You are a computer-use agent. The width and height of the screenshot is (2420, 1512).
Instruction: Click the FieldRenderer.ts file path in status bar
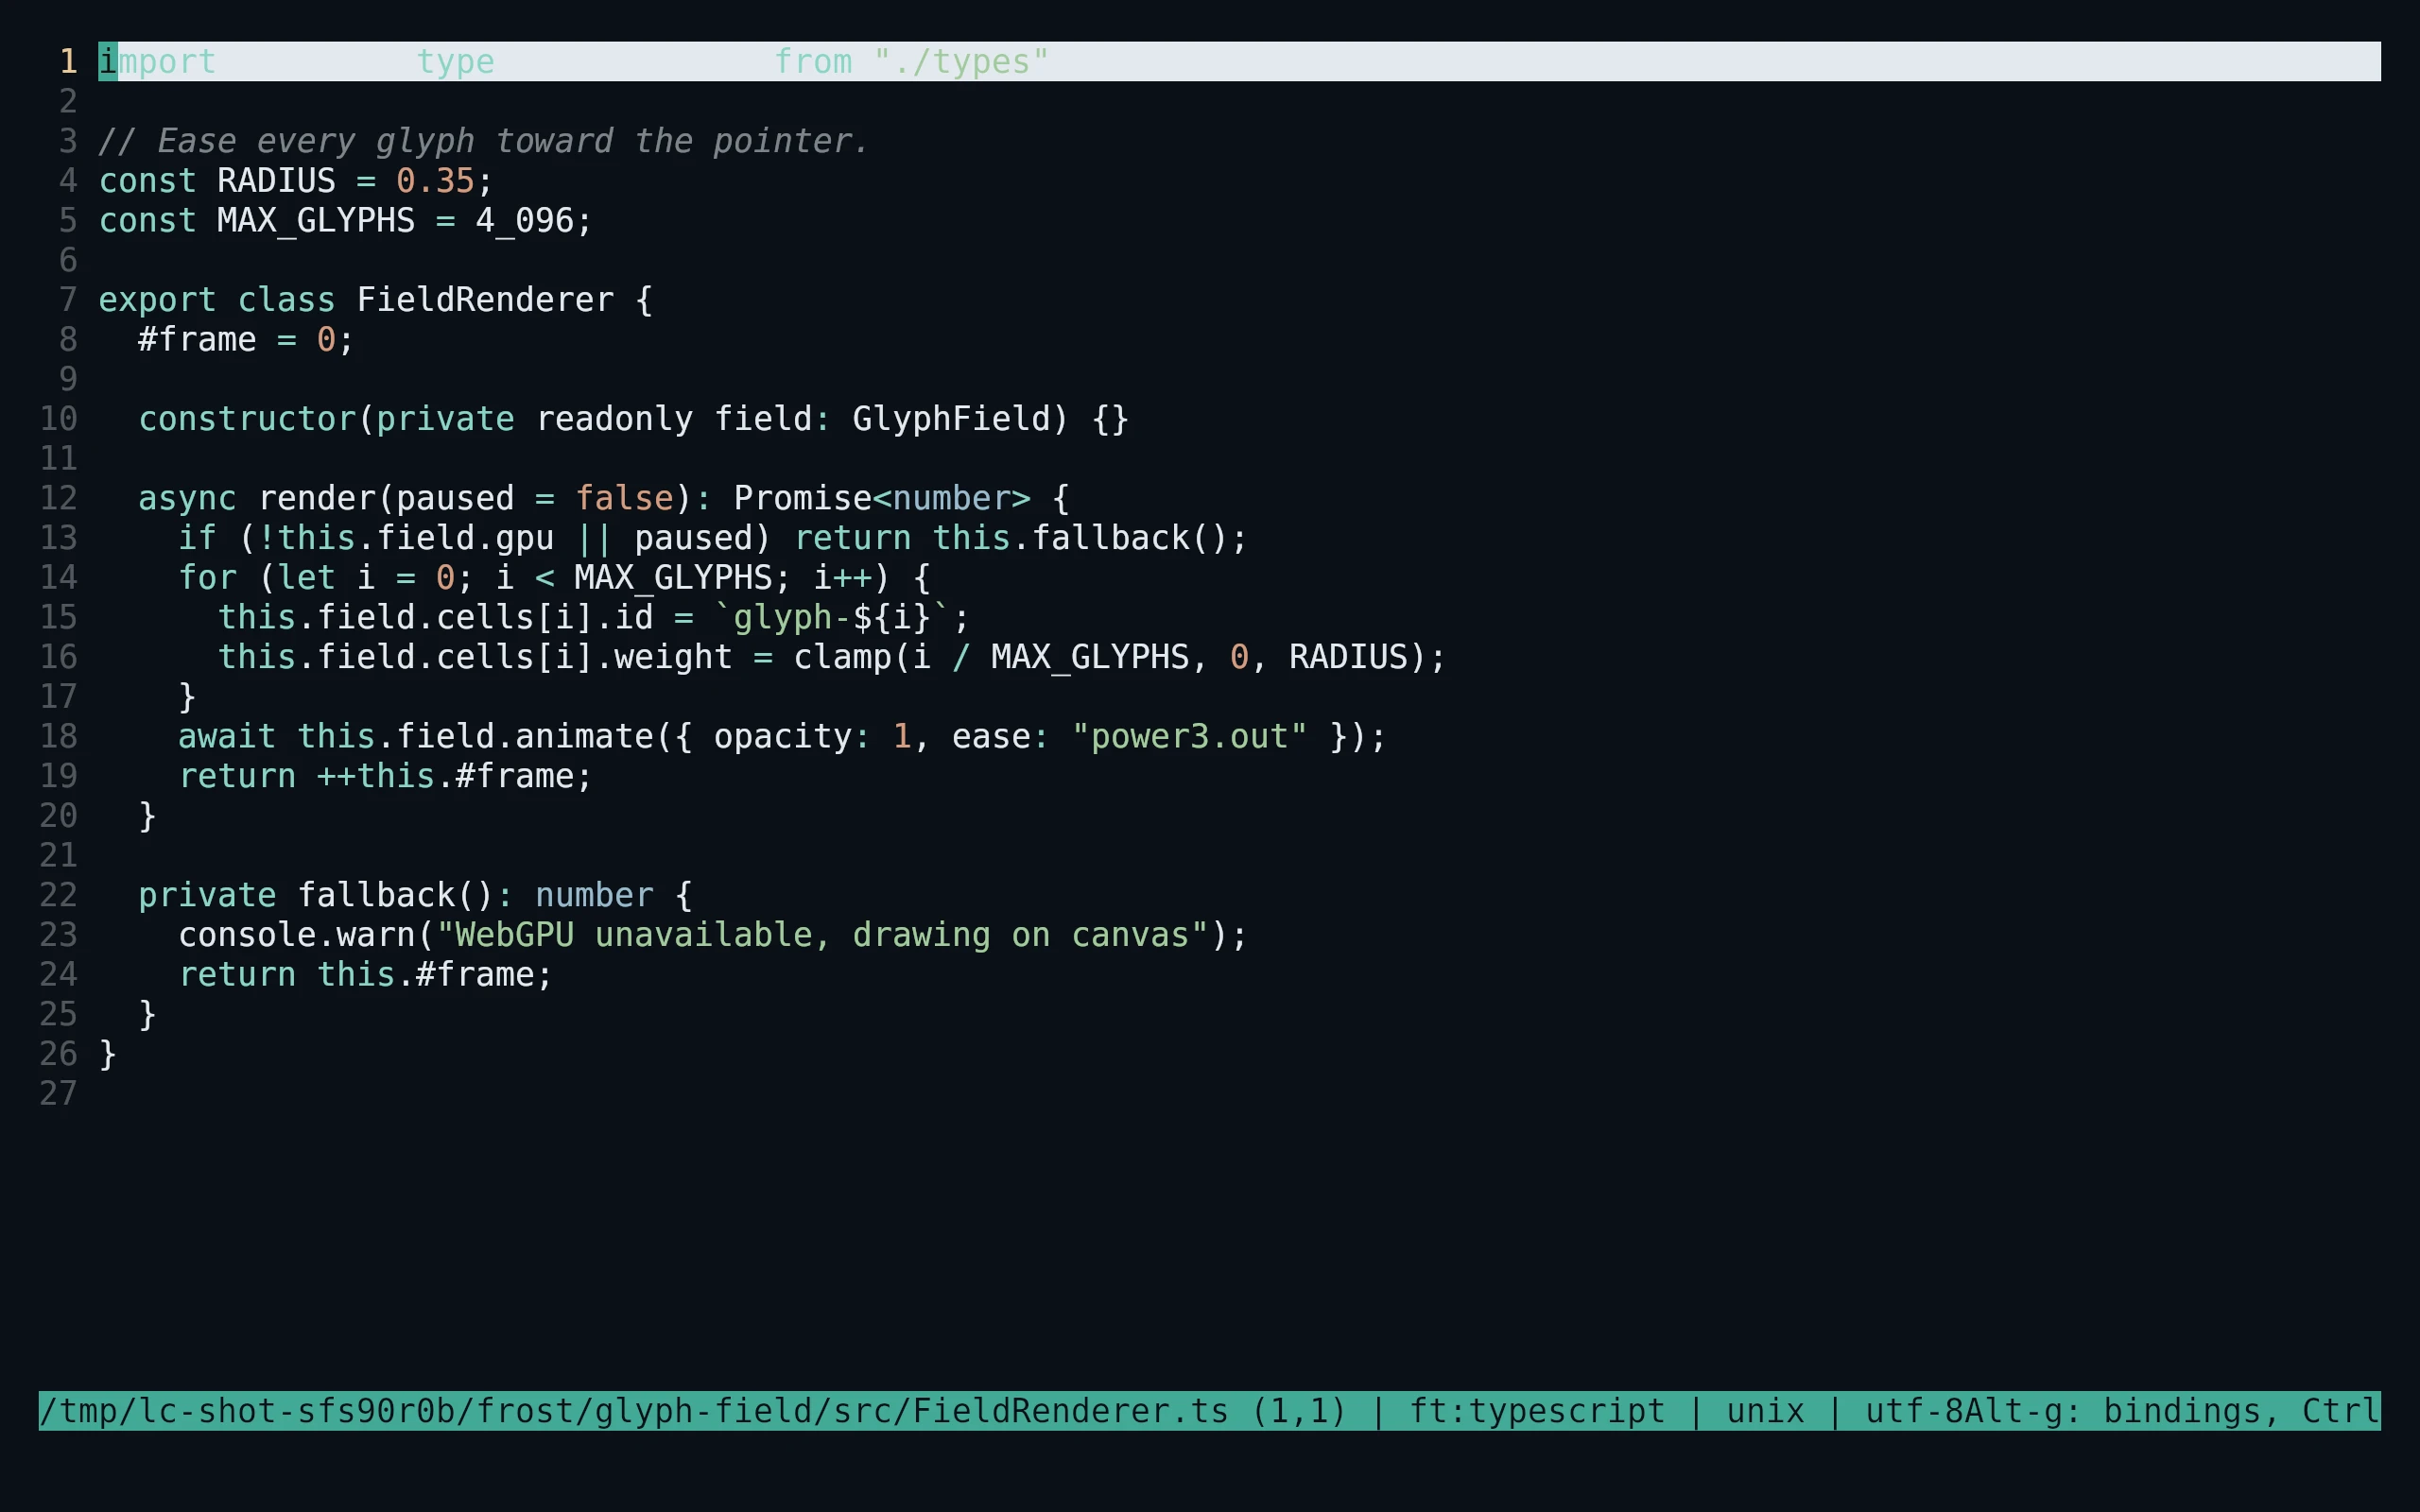click(x=634, y=1411)
